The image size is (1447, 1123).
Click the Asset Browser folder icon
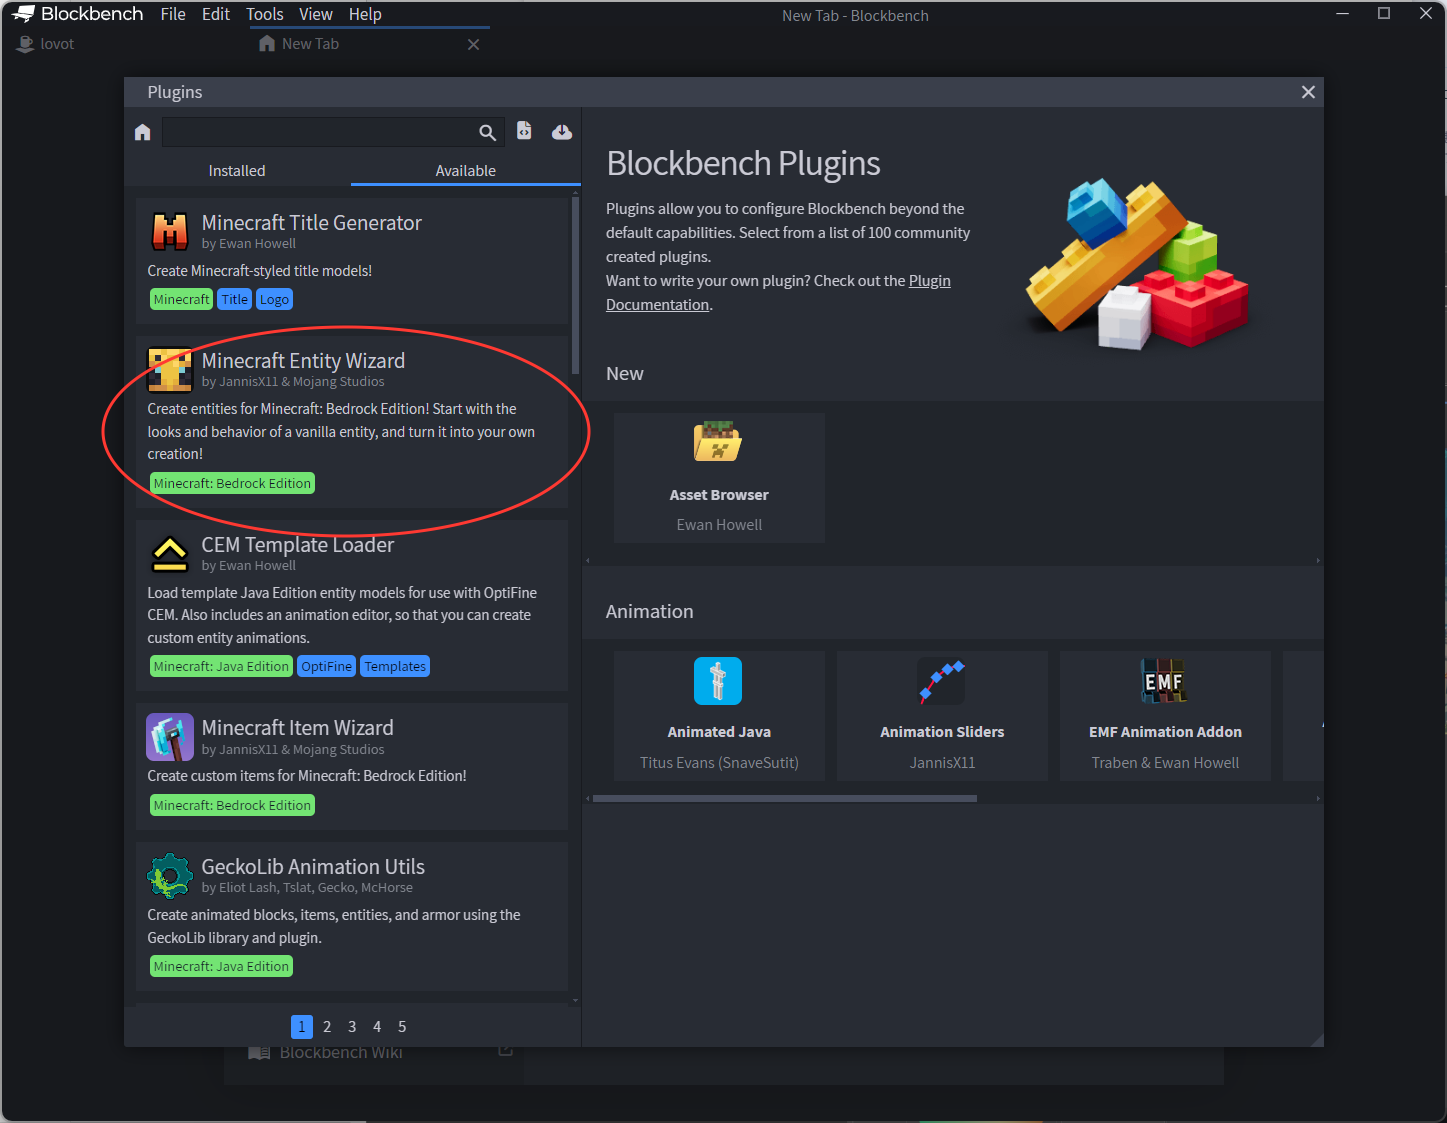pyautogui.click(x=718, y=442)
